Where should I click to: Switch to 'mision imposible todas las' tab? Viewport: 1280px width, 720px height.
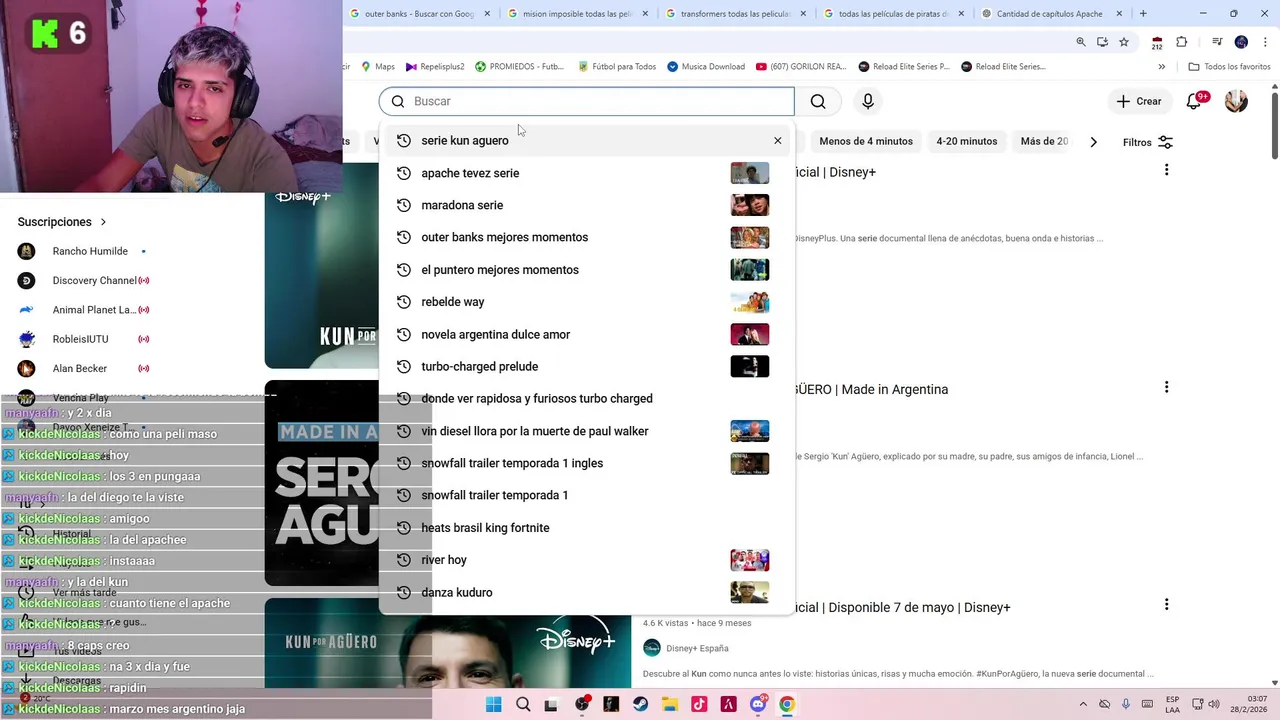pos(578,14)
